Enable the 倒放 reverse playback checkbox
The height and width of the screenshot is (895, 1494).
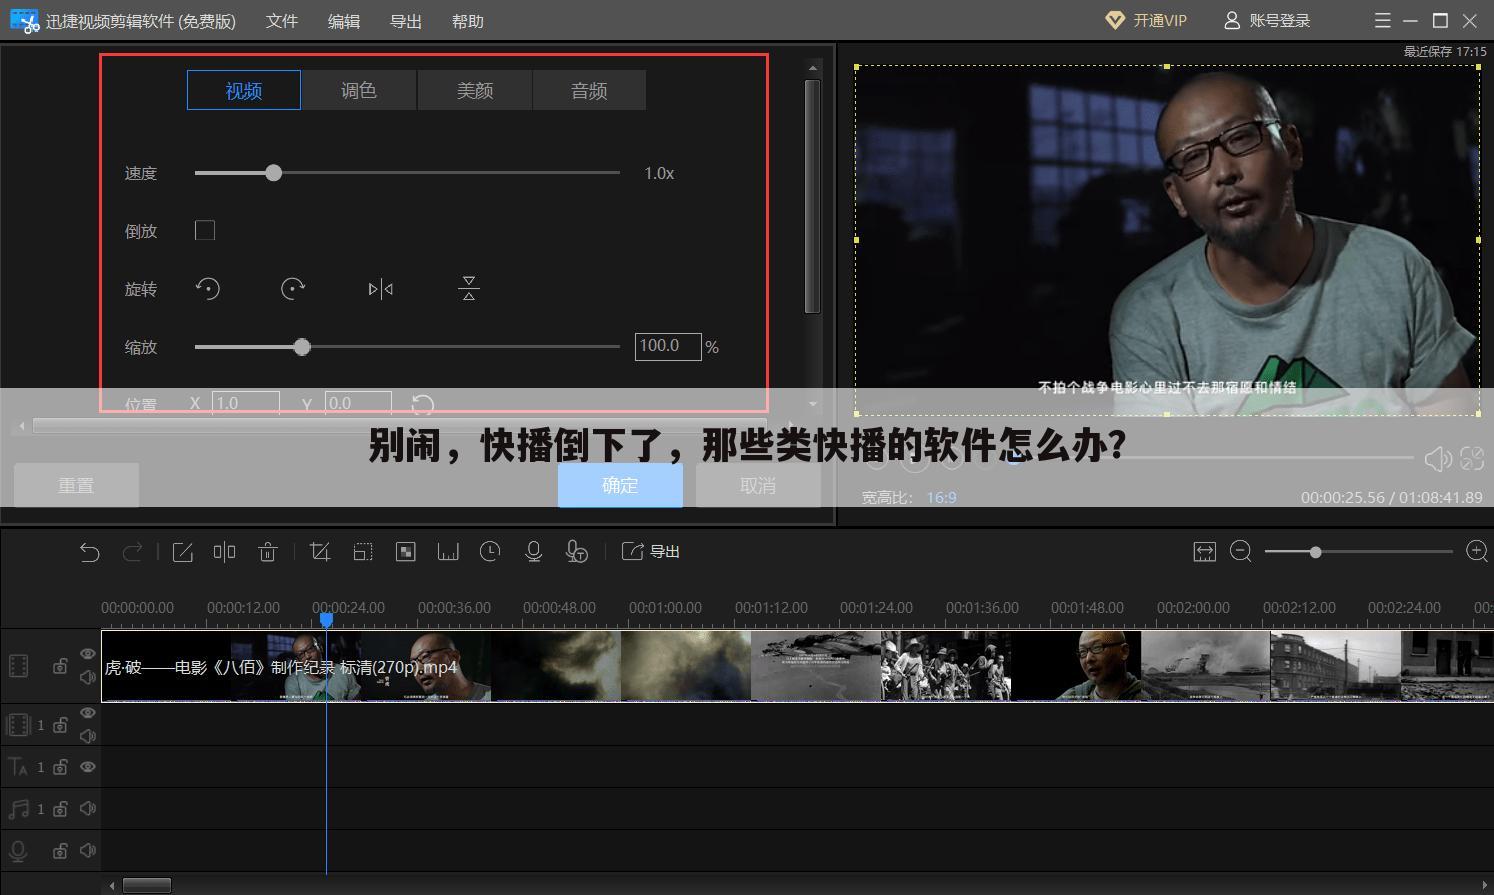[x=205, y=231]
